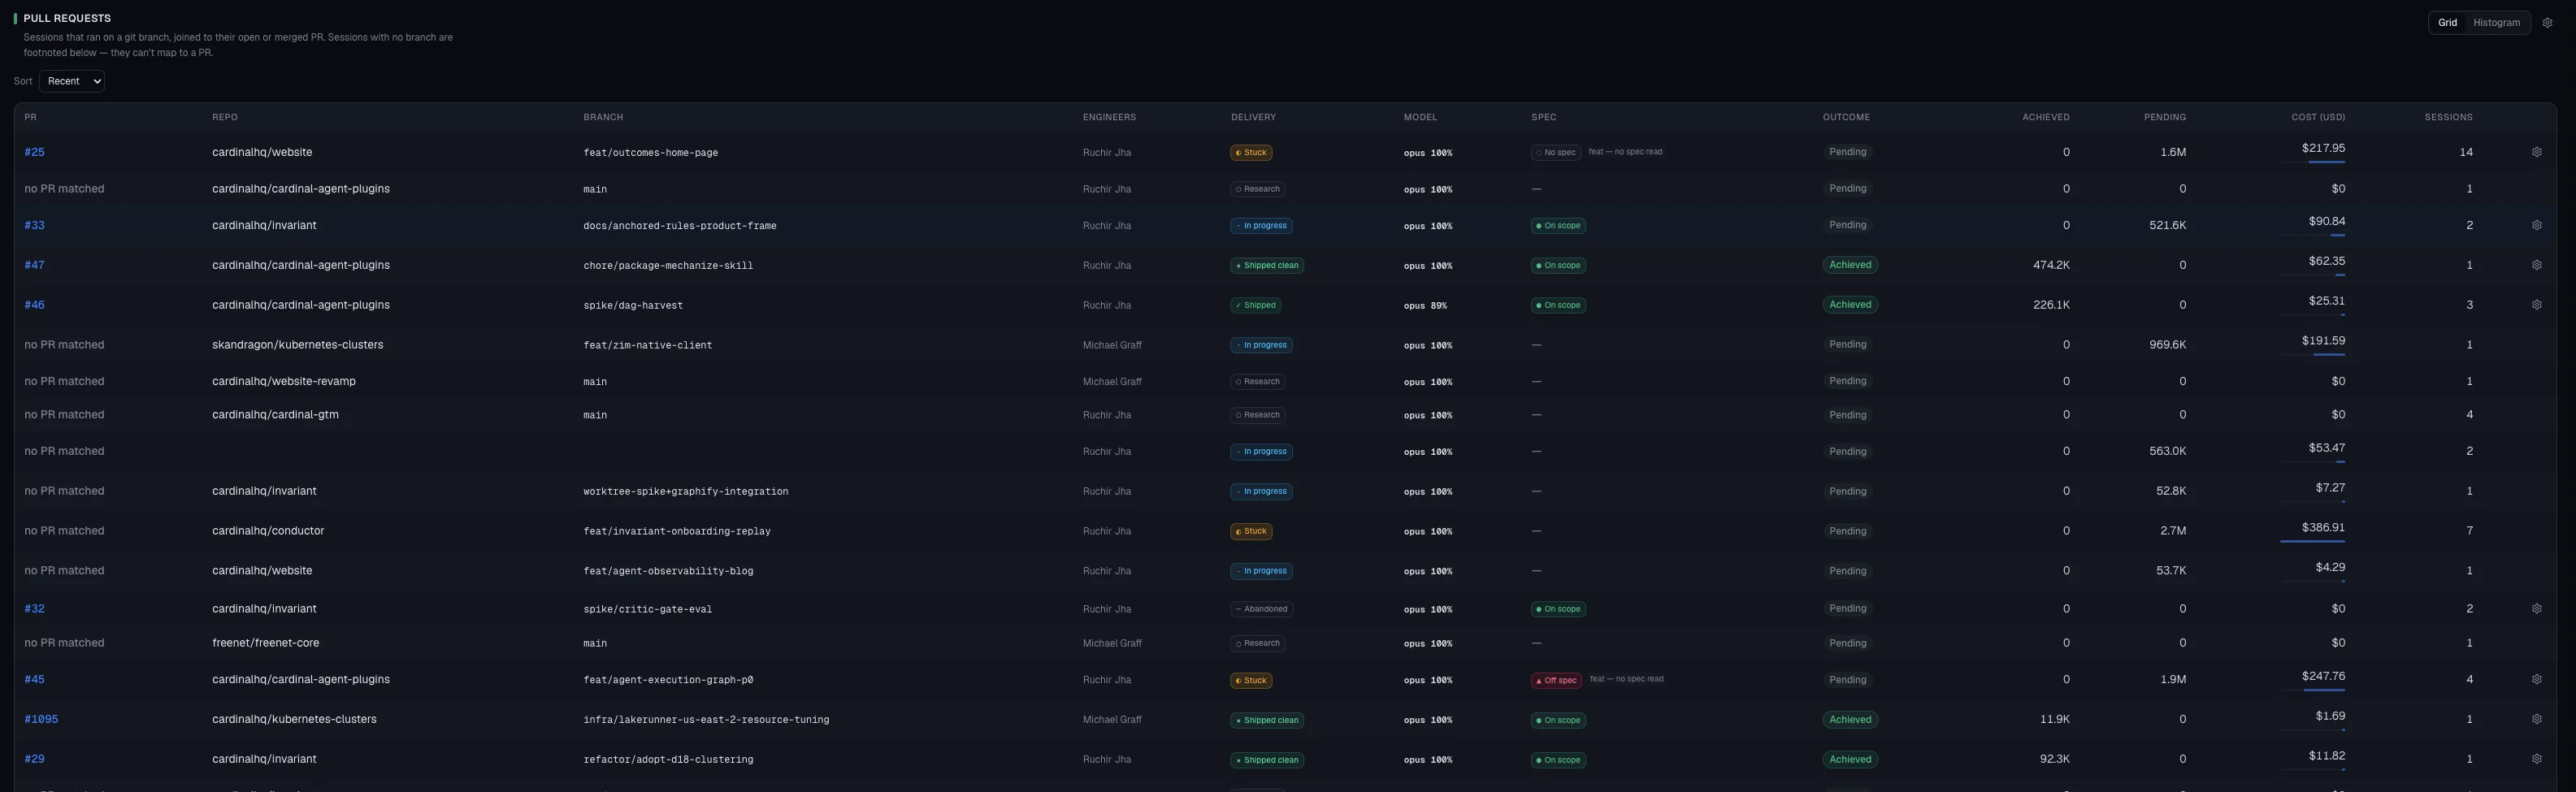The height and width of the screenshot is (792, 2576).
Task: Click gear icon on PR #45 row
Action: (x=2536, y=679)
